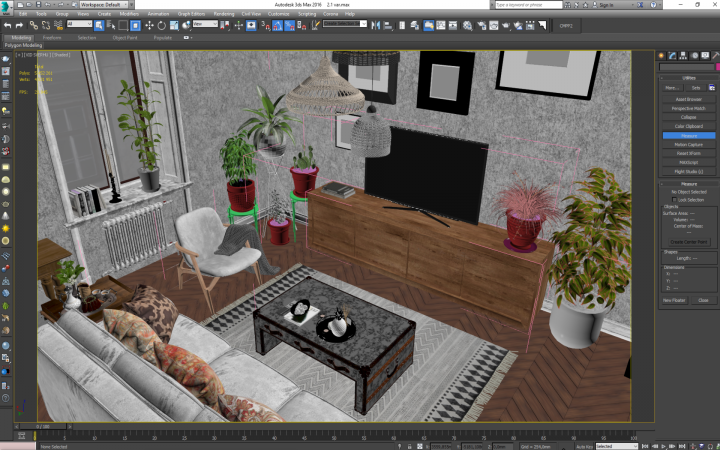Activate the Select and Rotate tool
720x450 pixels.
tap(162, 26)
